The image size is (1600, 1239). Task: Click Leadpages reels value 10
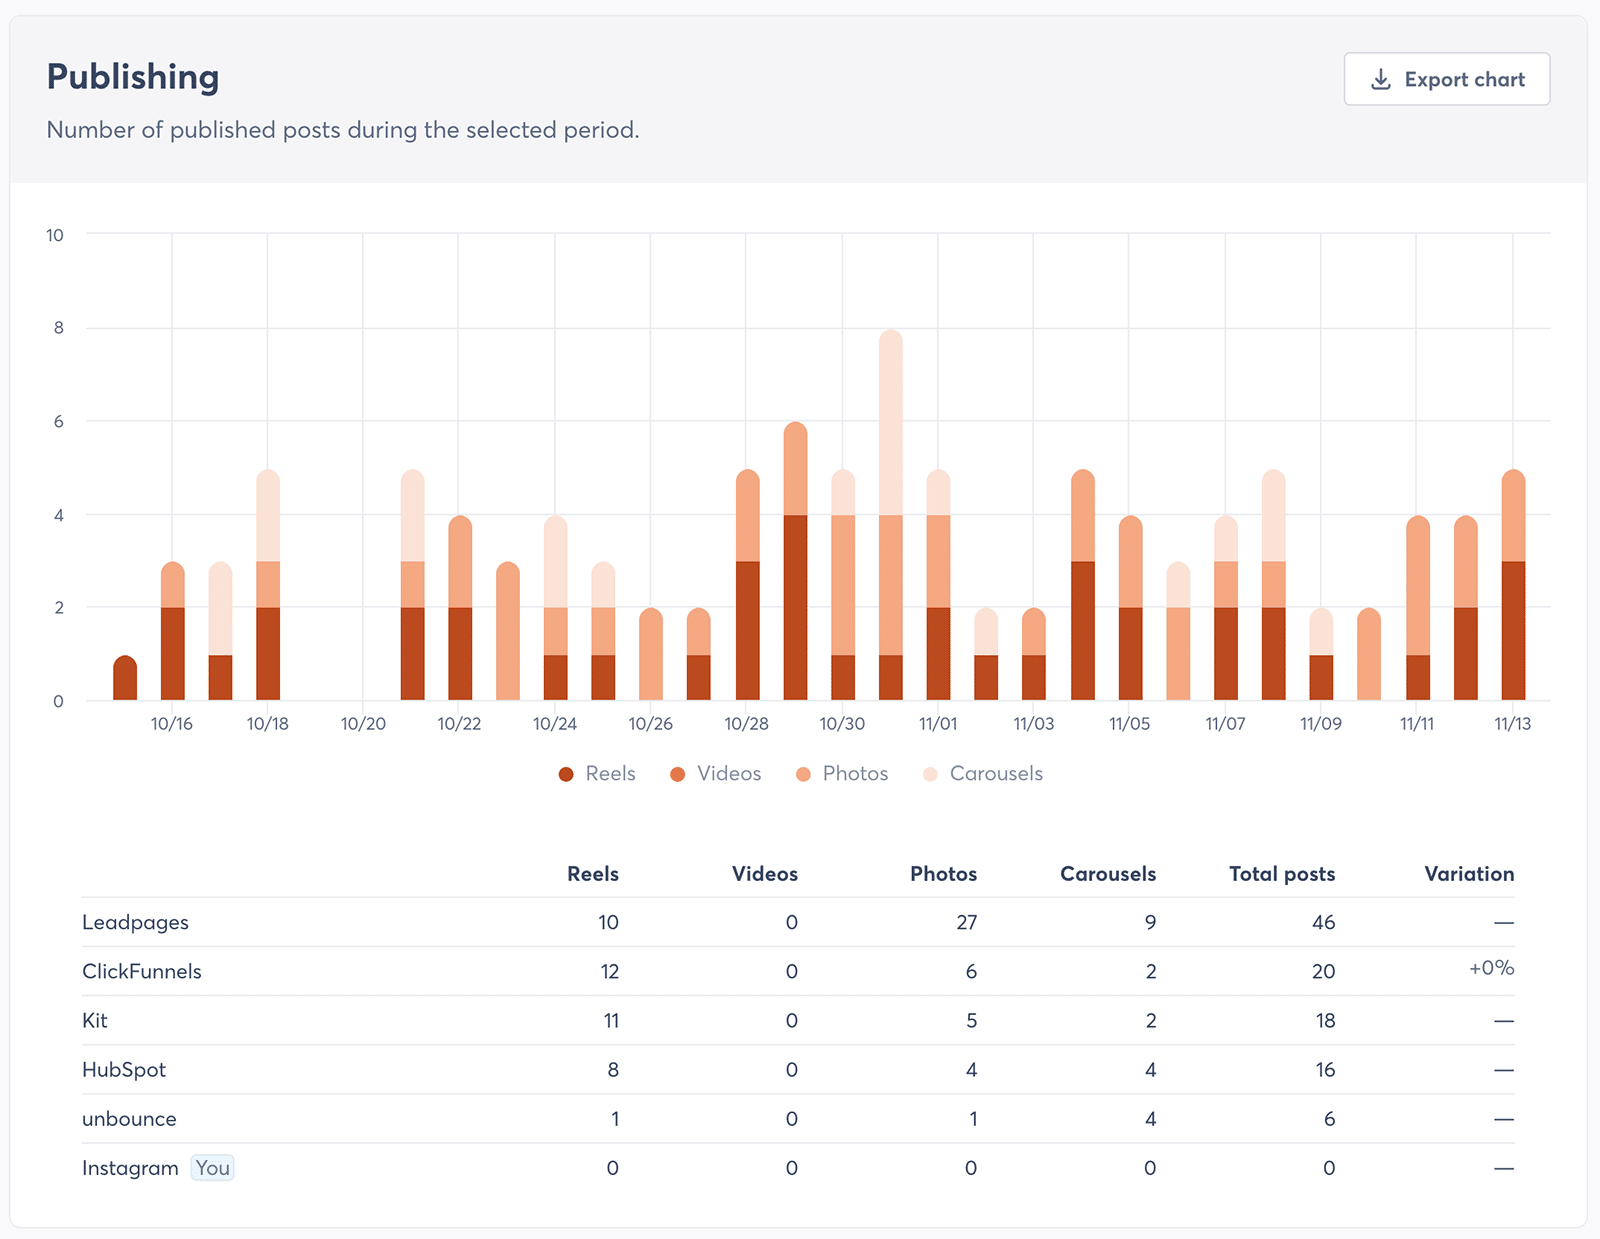608,923
